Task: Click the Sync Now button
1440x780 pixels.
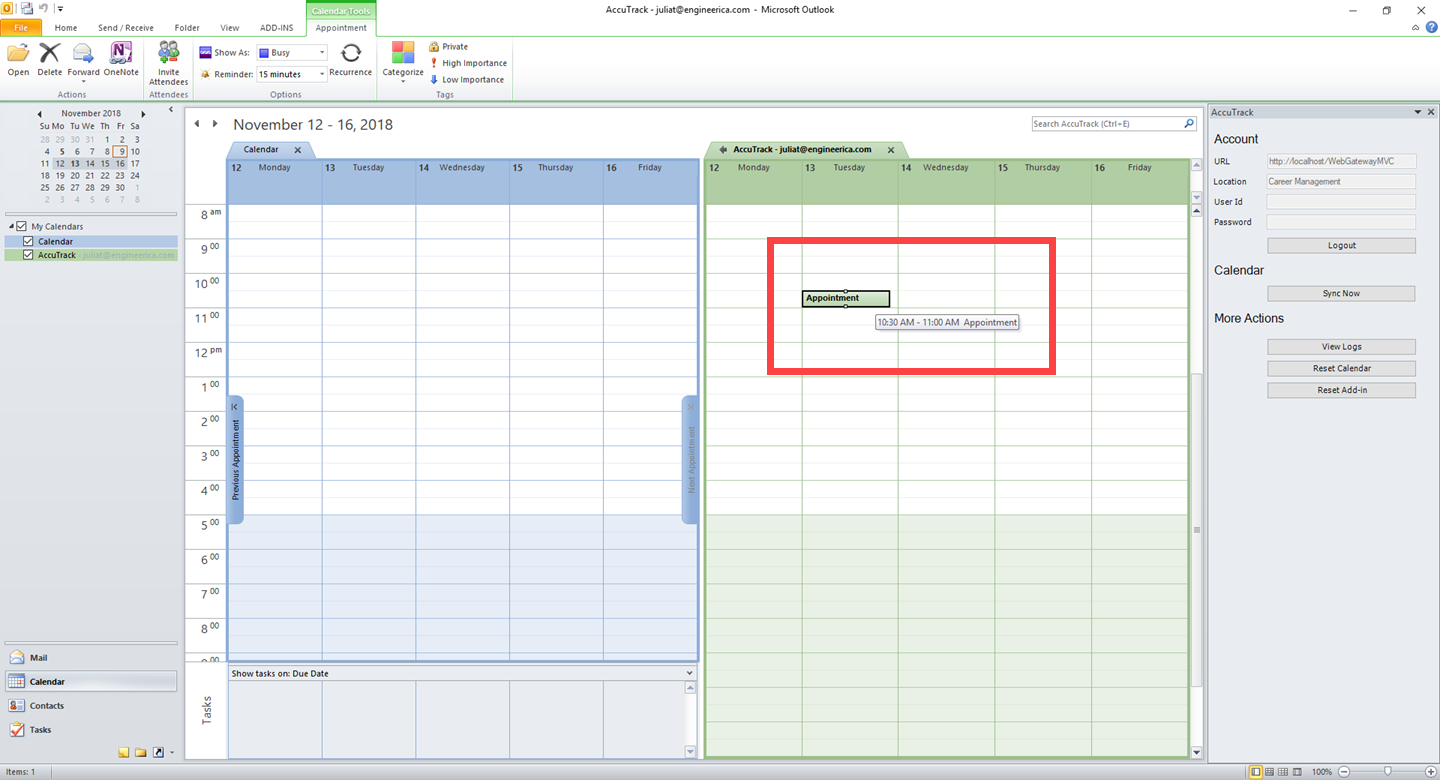Action: pos(1341,293)
